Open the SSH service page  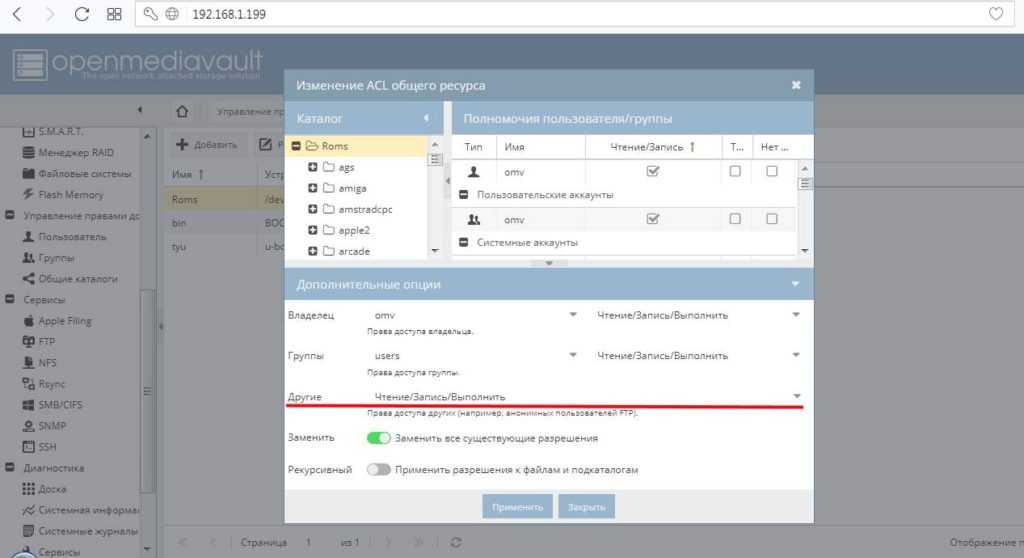coord(47,446)
